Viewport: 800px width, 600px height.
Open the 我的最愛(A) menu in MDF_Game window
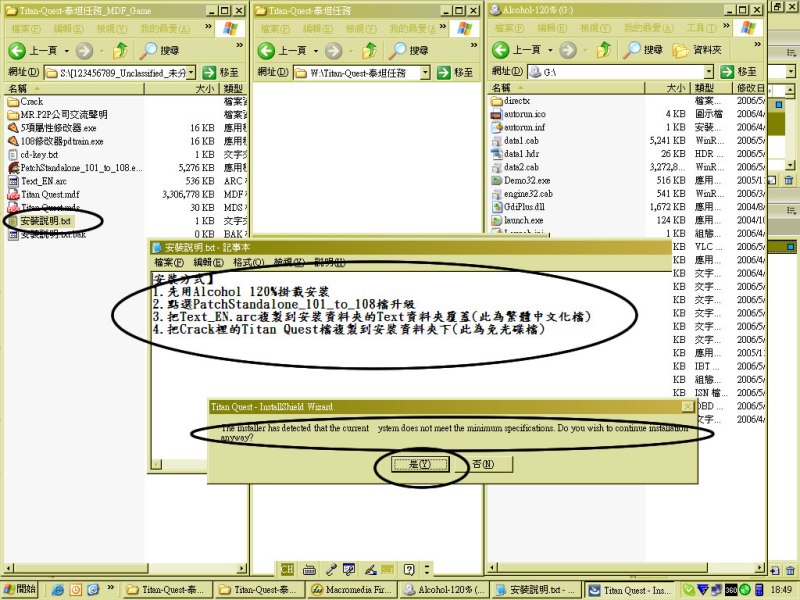click(x=165, y=29)
